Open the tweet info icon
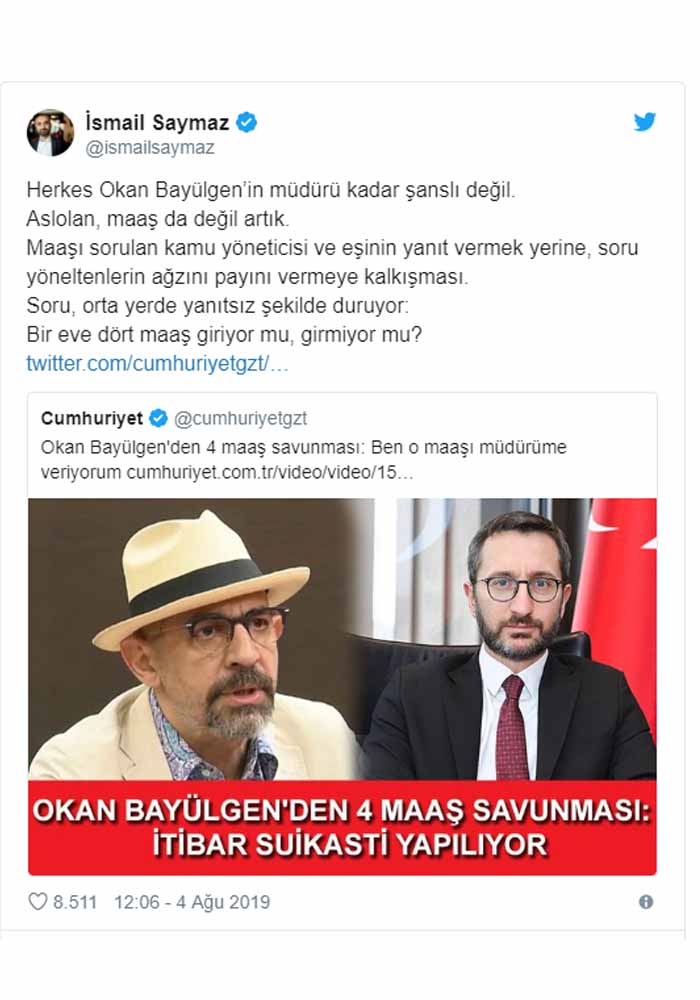The image size is (700, 1000). pos(646,902)
